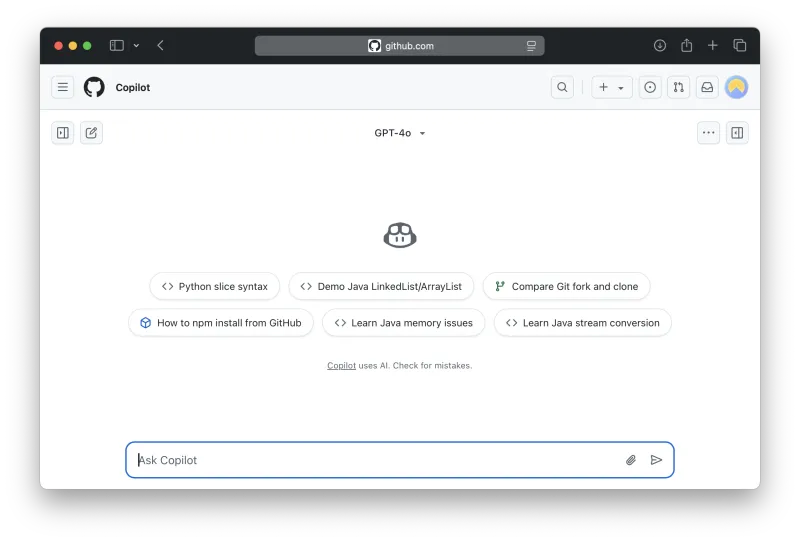The height and width of the screenshot is (542, 800).
Task: Select the Demo Java LinkedList/ArrayList suggestion
Action: [x=381, y=286]
